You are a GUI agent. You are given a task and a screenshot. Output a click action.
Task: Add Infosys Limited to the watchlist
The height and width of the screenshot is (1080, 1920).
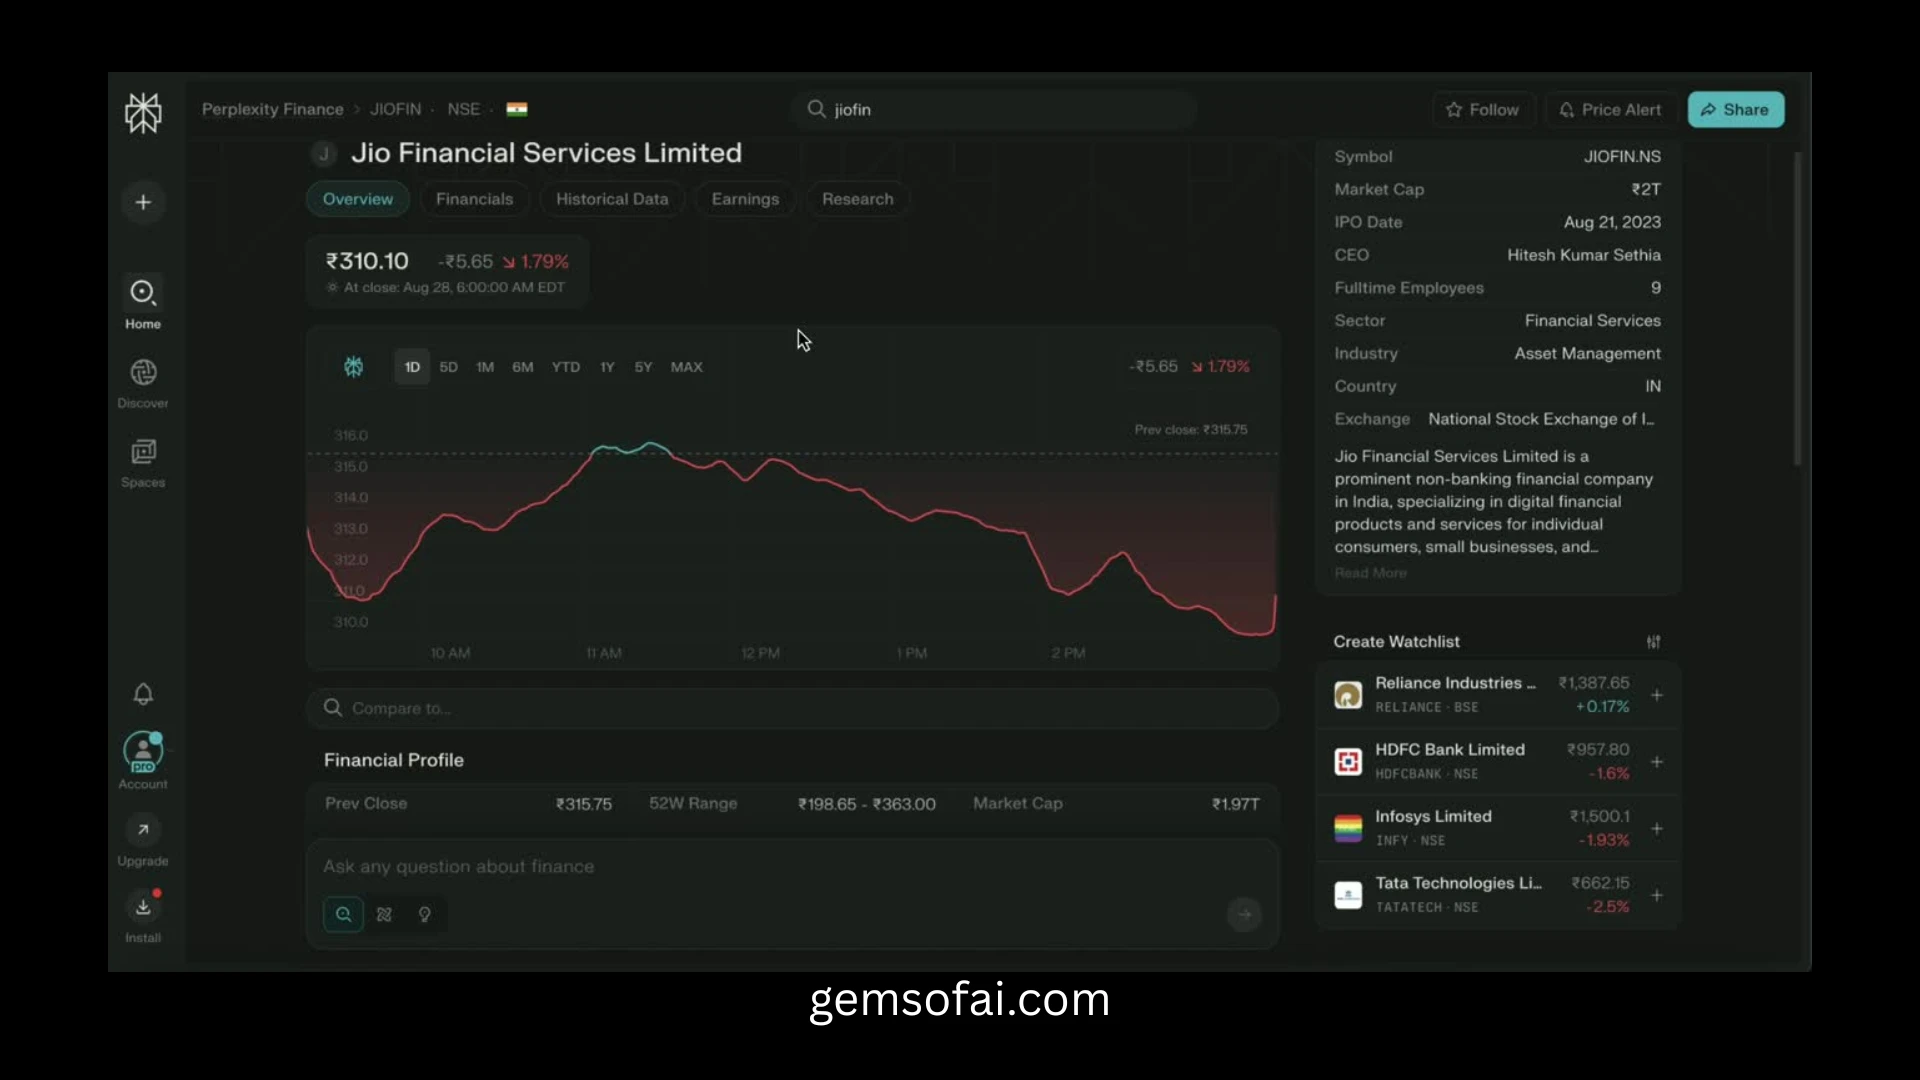[x=1657, y=829]
